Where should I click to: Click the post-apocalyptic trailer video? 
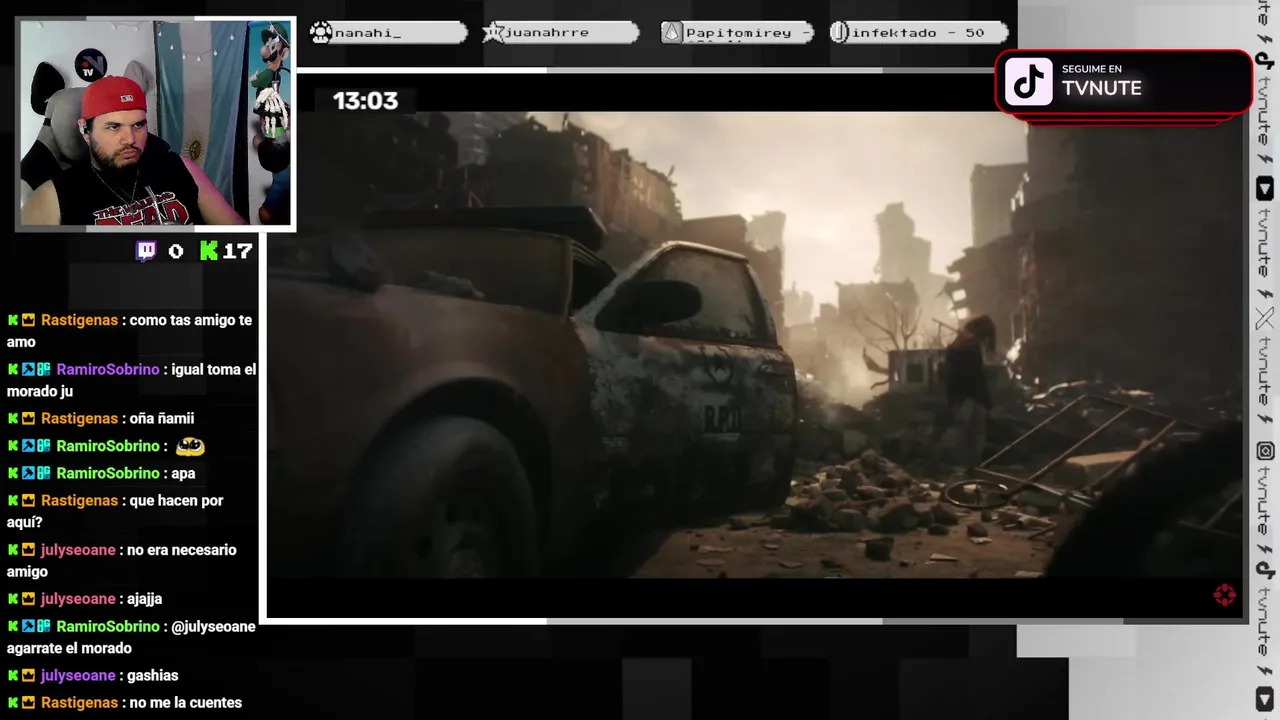coord(755,344)
